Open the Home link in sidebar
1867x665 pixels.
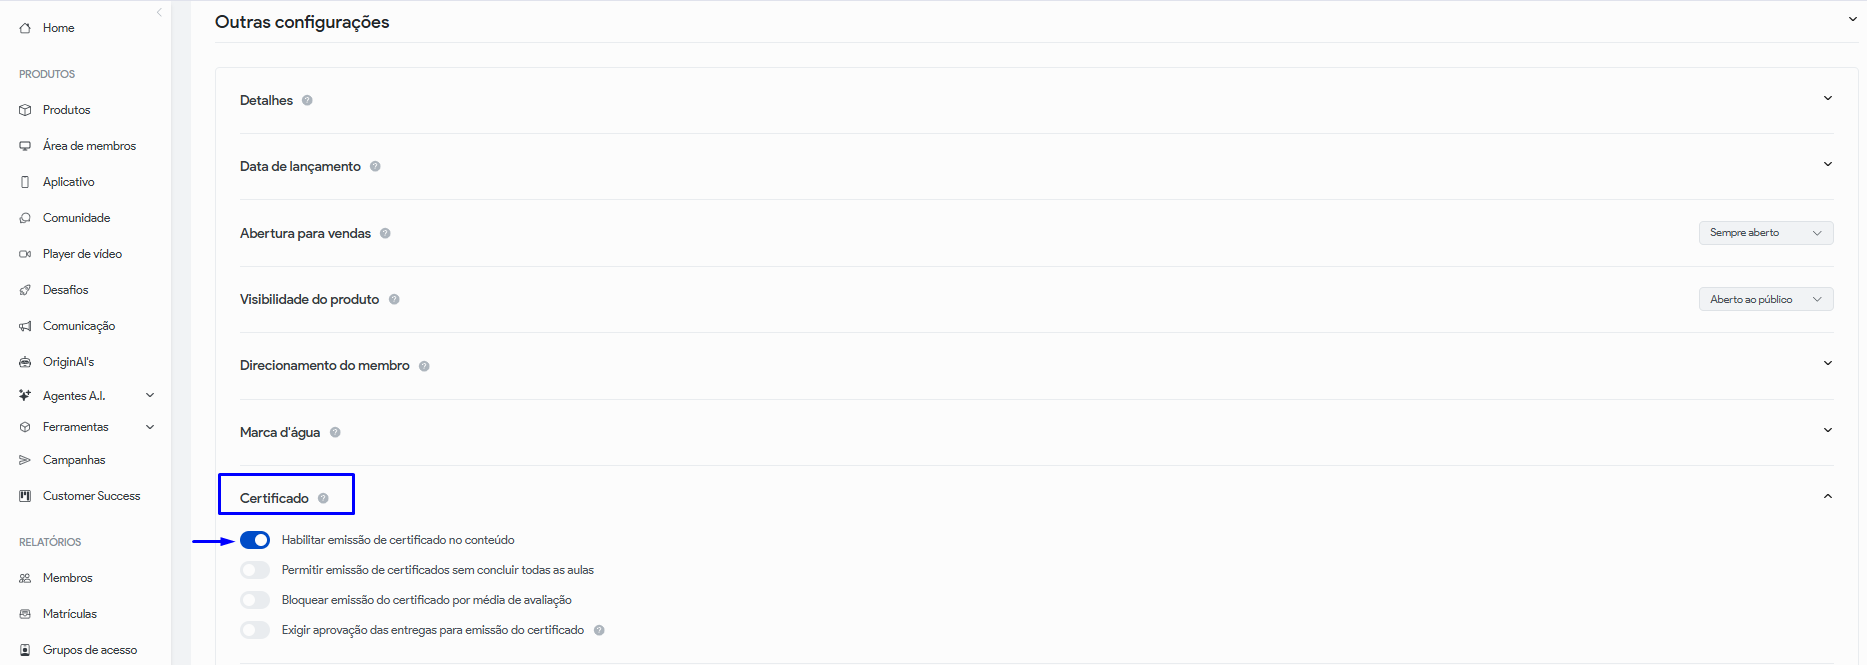coord(58,28)
